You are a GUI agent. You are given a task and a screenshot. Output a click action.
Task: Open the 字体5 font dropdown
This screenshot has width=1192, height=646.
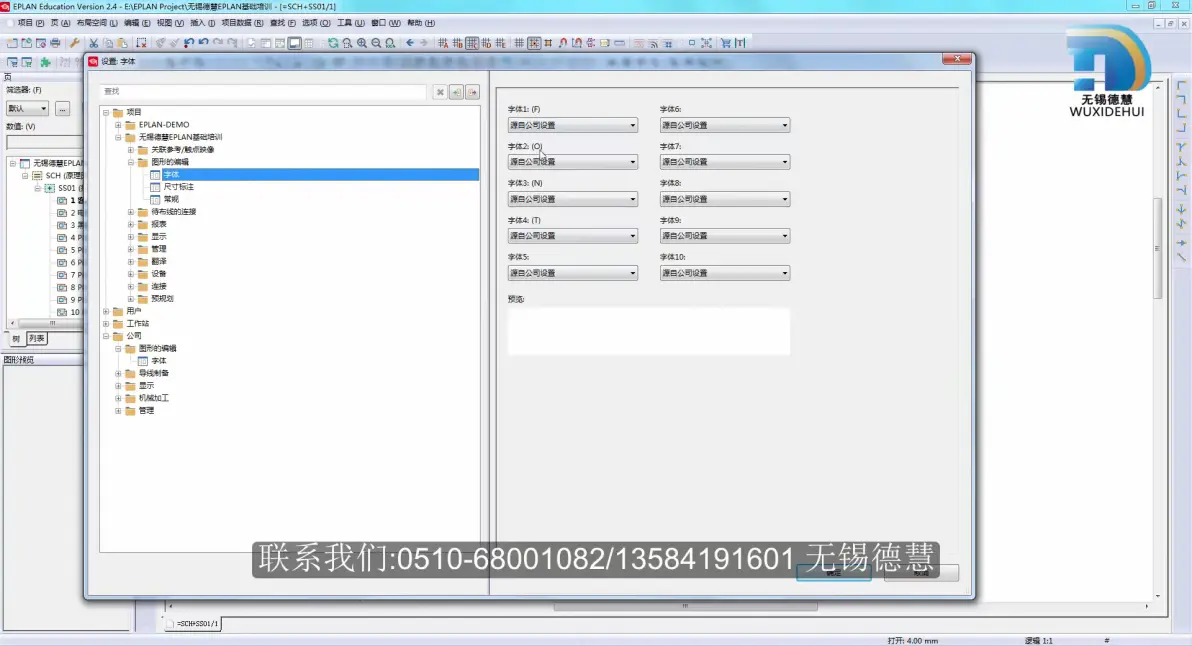pos(572,273)
